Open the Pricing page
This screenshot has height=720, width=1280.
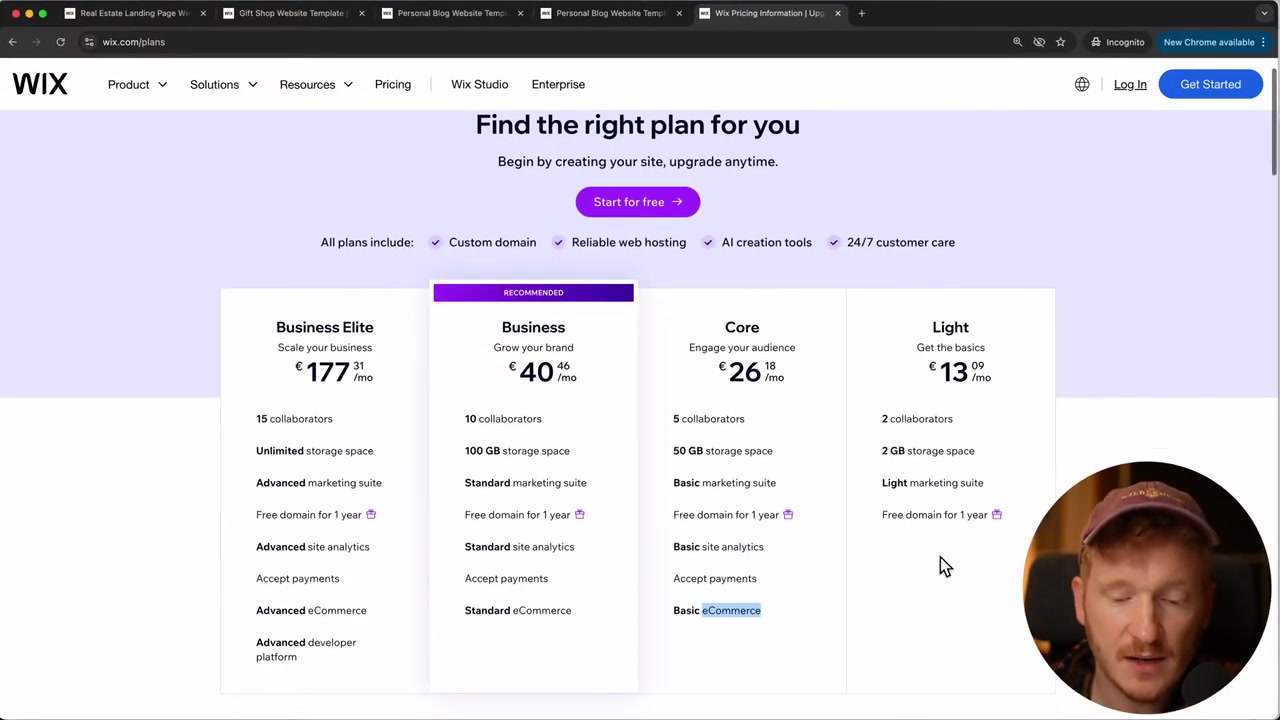pos(393,84)
